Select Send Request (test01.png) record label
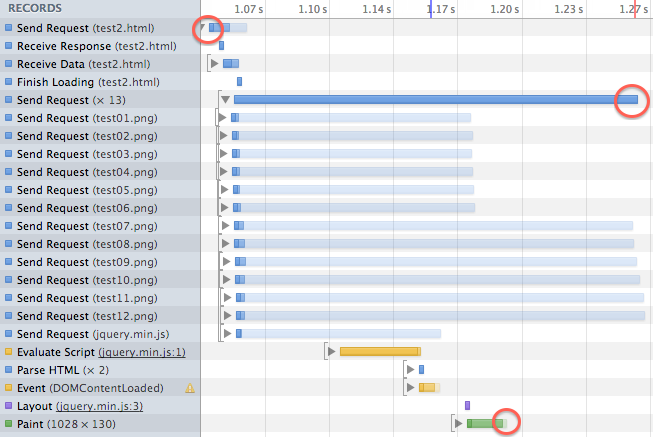 click(x=87, y=118)
